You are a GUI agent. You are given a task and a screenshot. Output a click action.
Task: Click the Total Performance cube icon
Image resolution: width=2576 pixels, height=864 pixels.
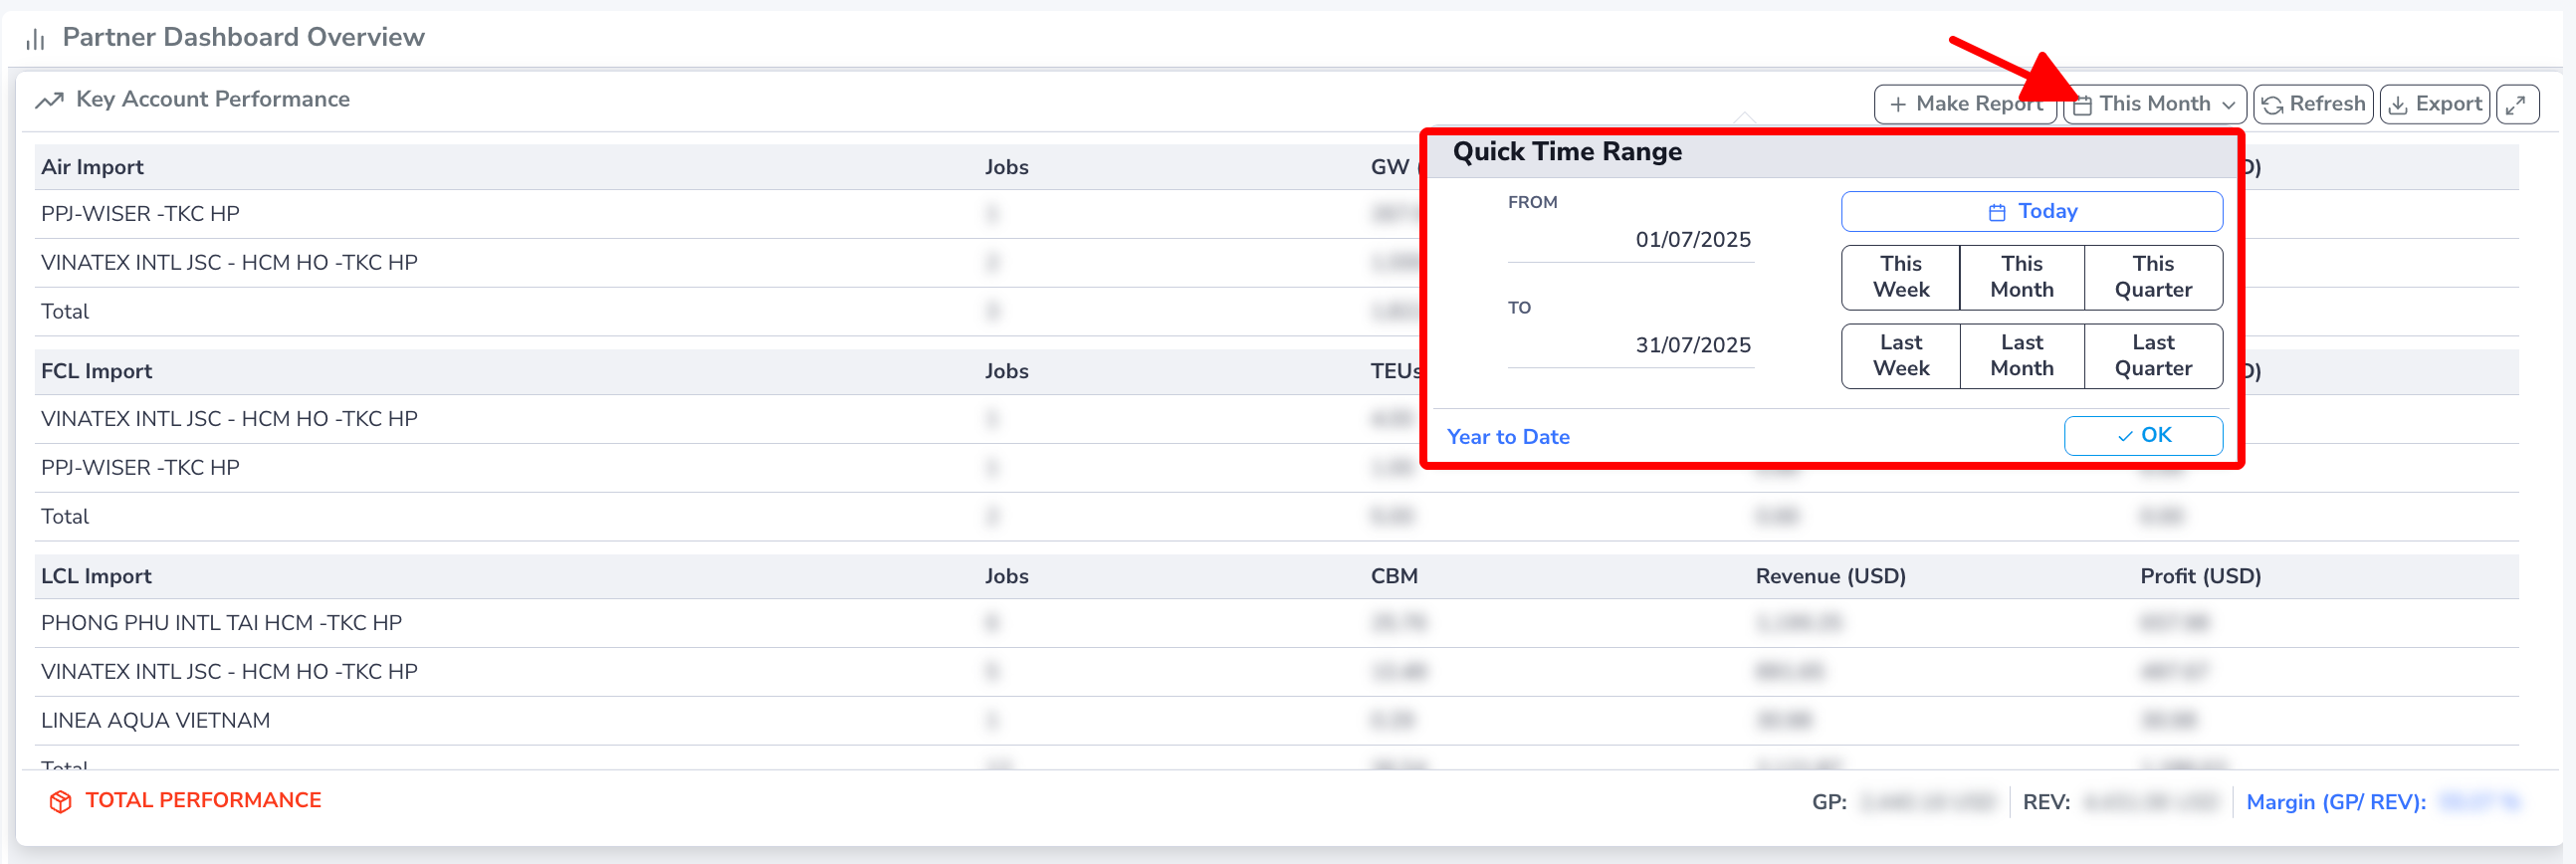[60, 801]
